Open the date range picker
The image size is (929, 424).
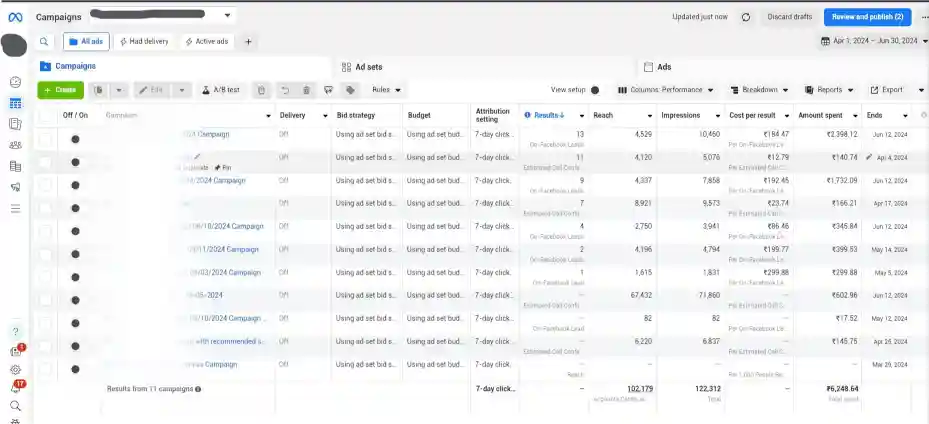pos(874,41)
